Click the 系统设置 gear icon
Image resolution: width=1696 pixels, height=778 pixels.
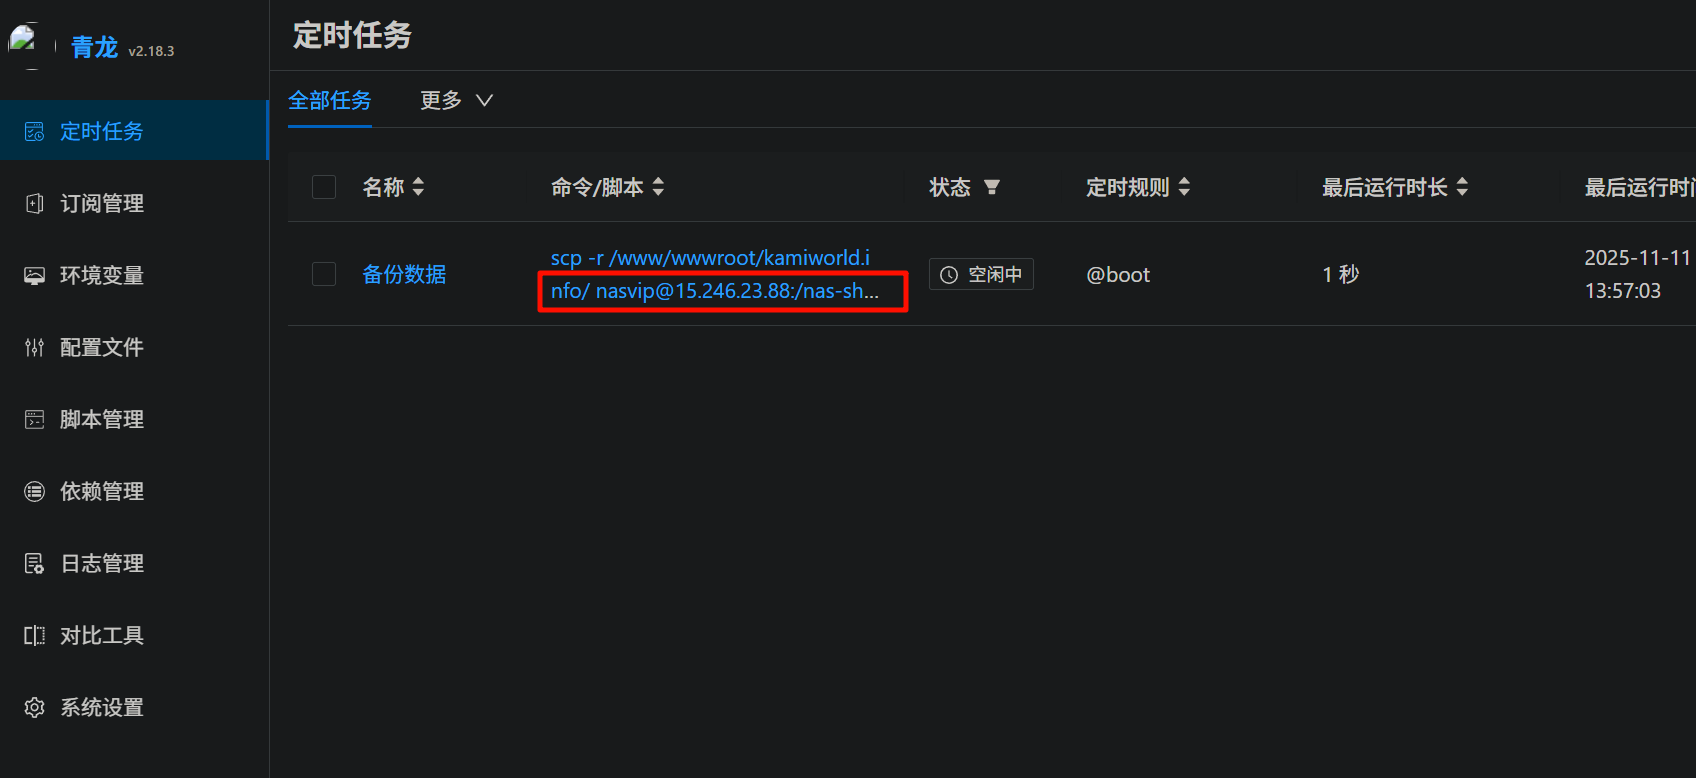click(x=35, y=708)
